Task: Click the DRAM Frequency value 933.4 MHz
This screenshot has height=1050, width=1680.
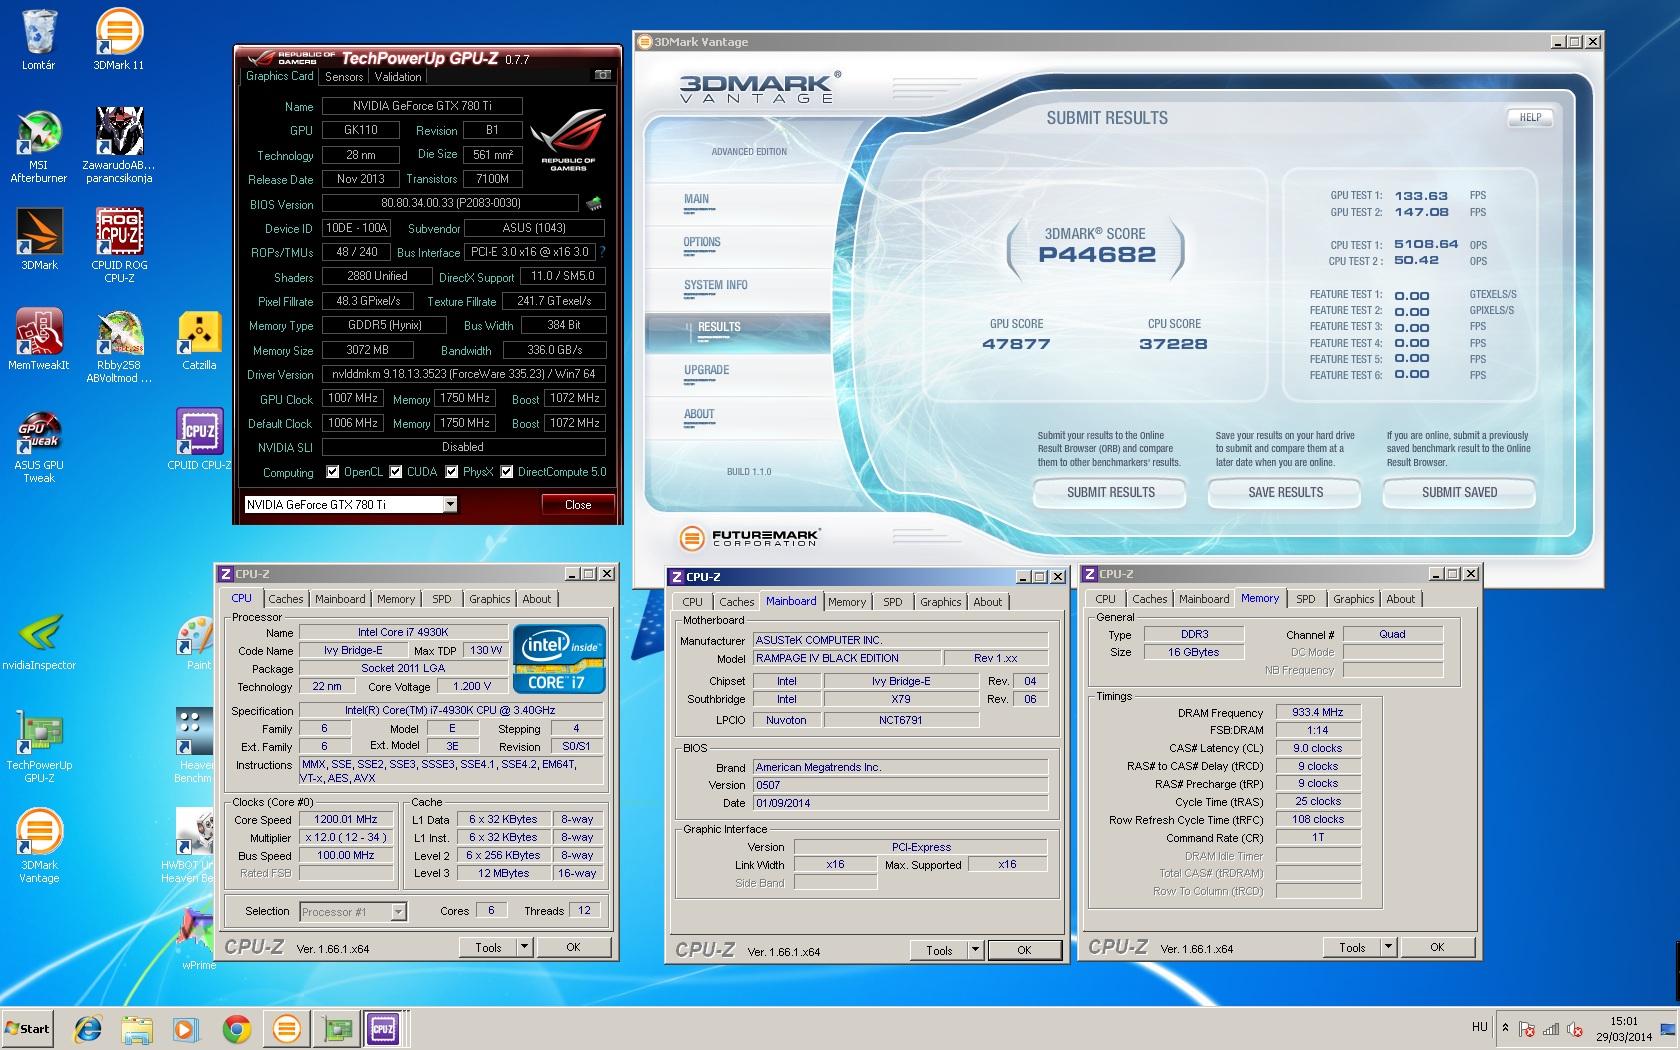Action: [1318, 712]
